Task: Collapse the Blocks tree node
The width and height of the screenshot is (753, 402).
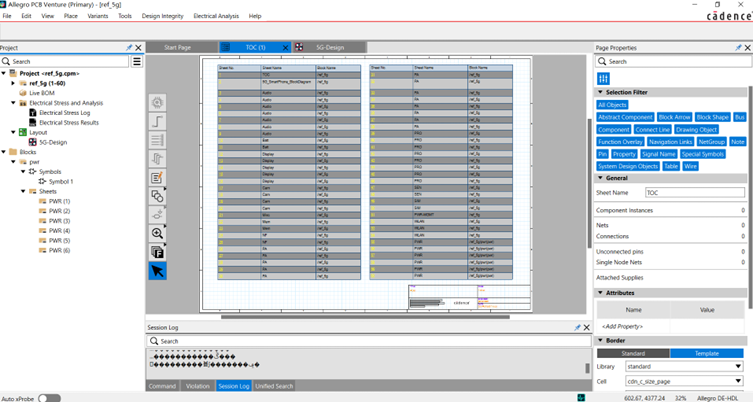Action: pos(4,152)
